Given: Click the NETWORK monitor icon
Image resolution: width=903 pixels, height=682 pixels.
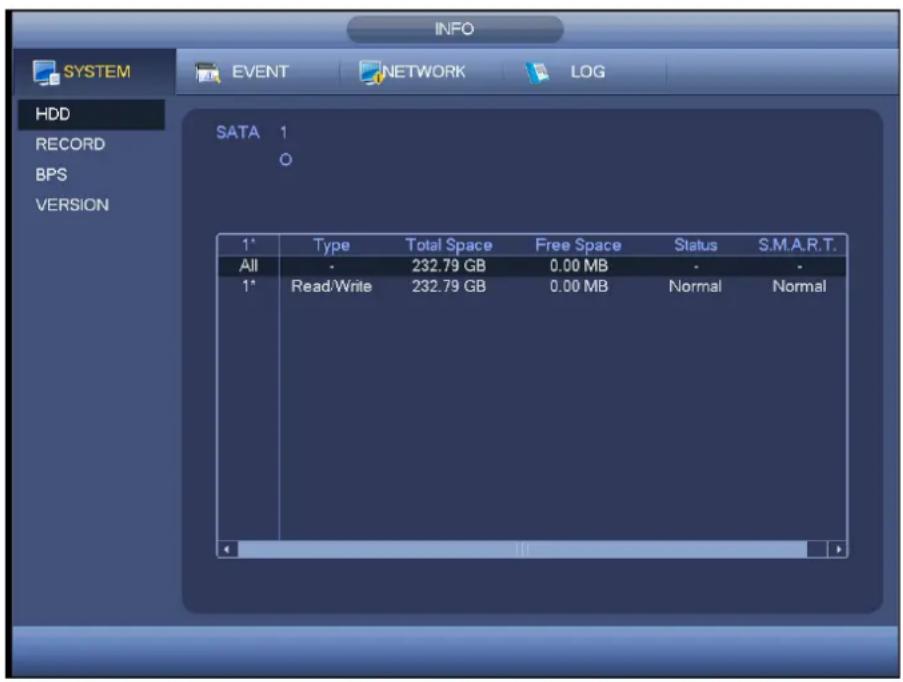Looking at the screenshot, I should [x=371, y=73].
